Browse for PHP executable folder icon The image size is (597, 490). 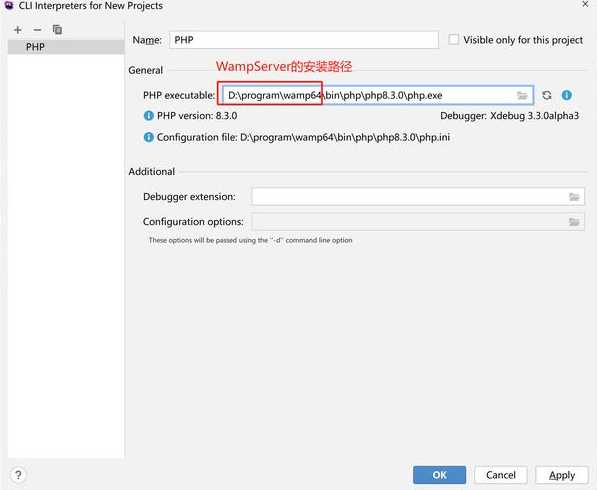click(x=522, y=95)
